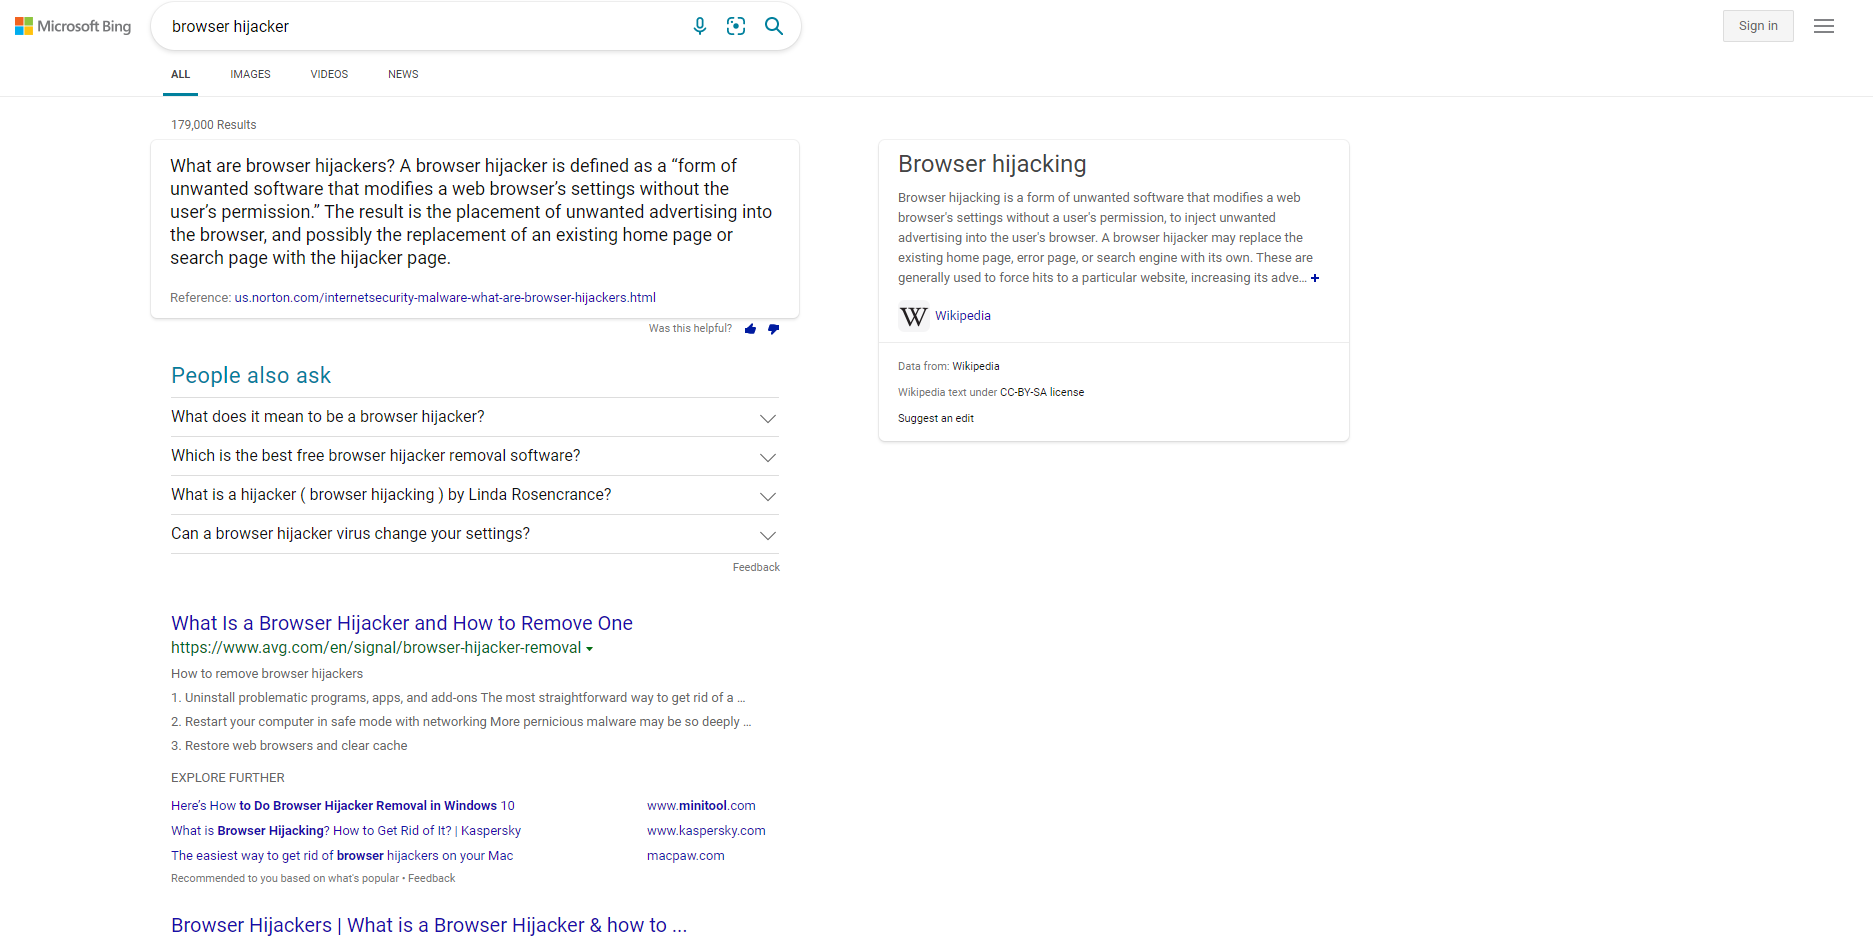
Task: Open the avg.com signal URL link
Action: [376, 648]
